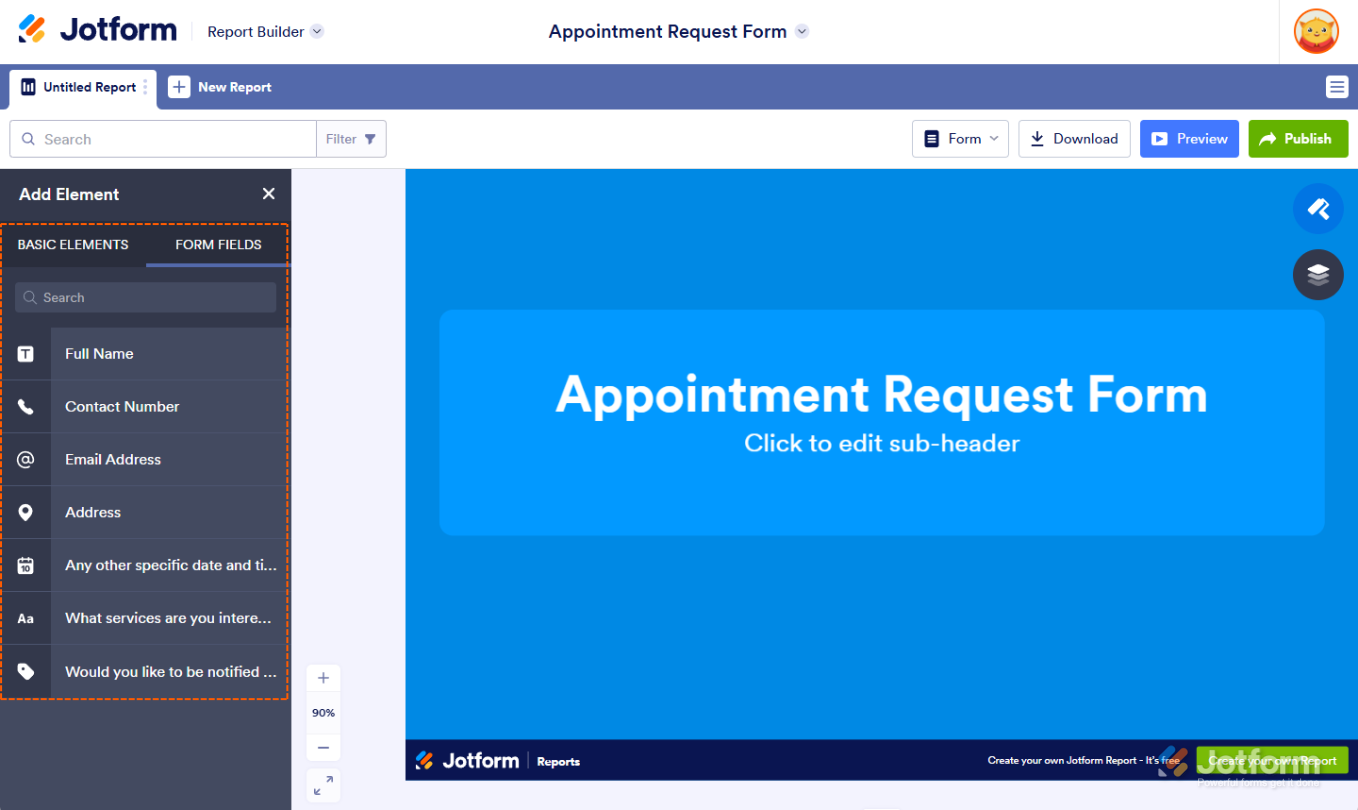
Task: Open the Layers panel icon on canvas
Action: tap(1318, 275)
